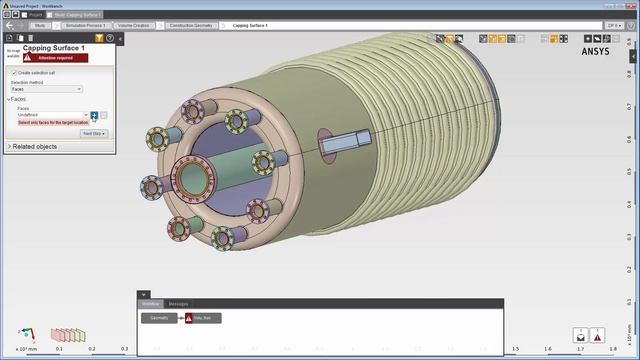Open the design point dropdown at the top right
Viewport: 640px width, 360px height.
pos(614,25)
